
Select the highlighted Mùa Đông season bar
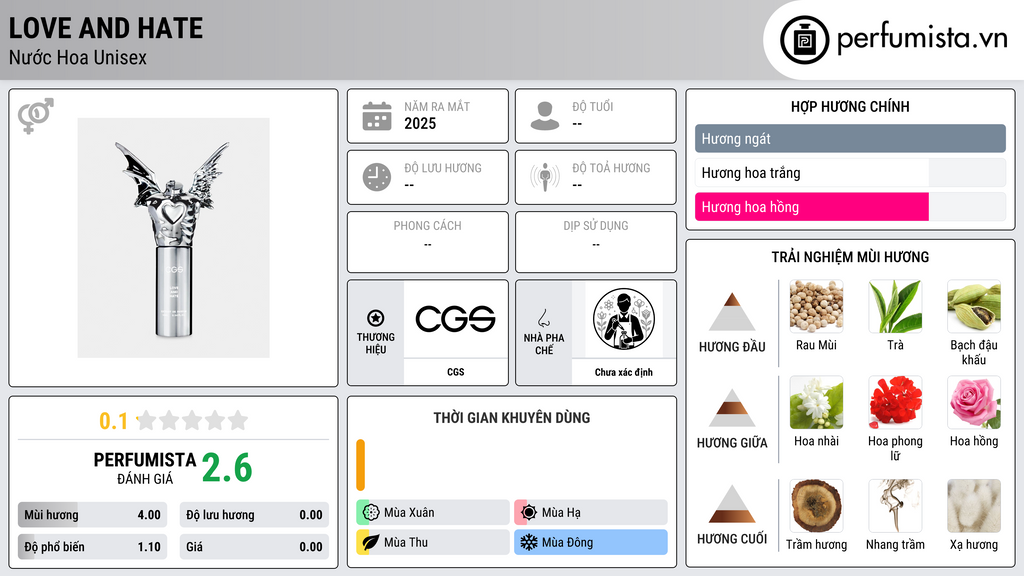[x=591, y=542]
